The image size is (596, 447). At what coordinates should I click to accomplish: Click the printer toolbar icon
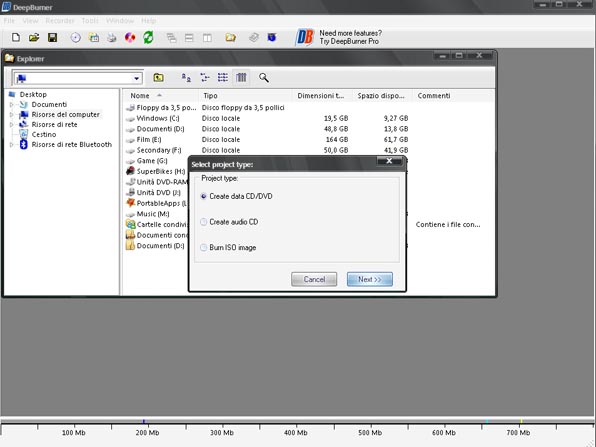pos(112,37)
